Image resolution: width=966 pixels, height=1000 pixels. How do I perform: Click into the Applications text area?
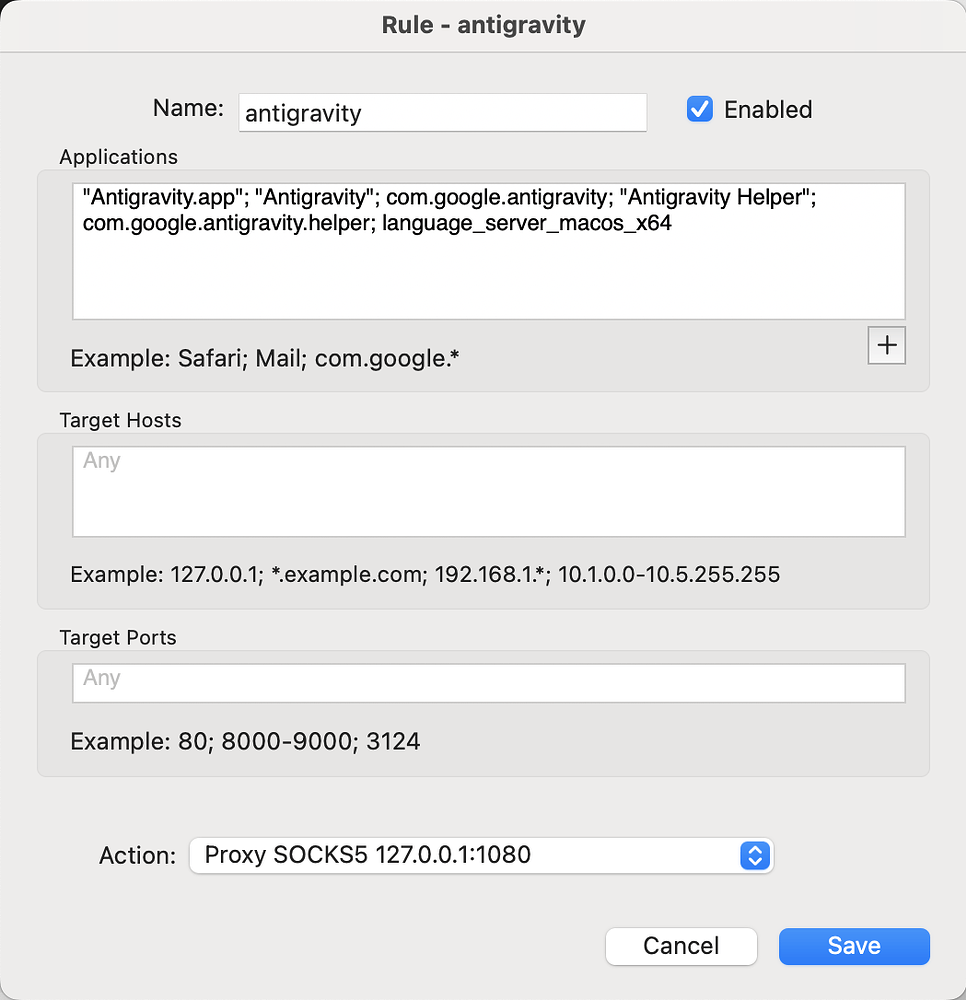point(488,251)
